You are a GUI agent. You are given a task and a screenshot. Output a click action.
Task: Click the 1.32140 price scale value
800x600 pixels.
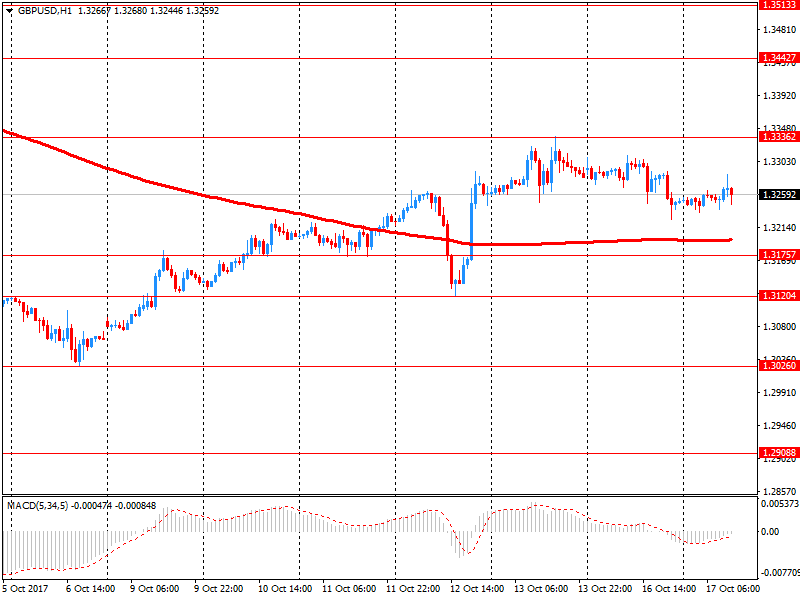click(780, 228)
